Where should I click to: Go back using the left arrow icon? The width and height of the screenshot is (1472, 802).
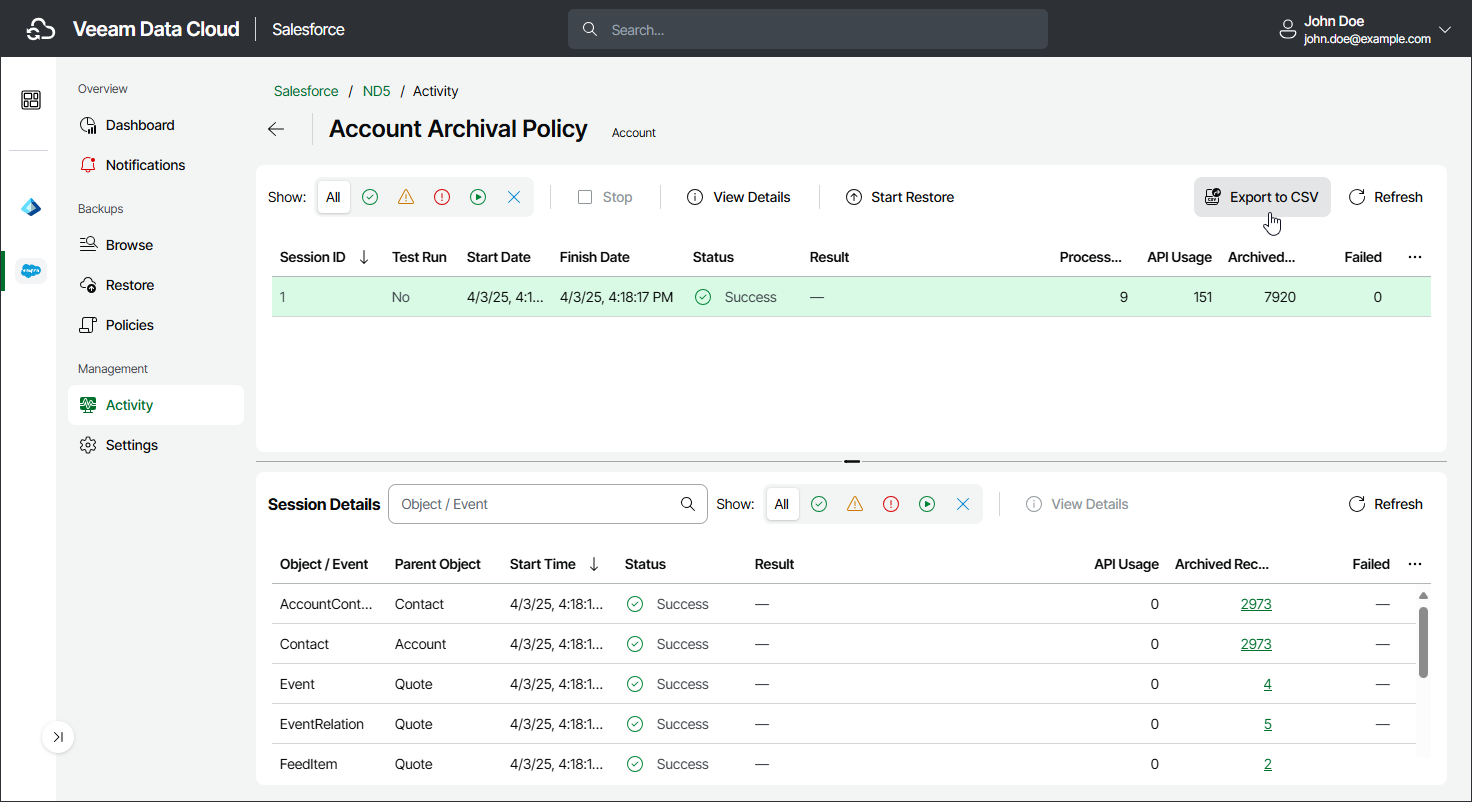coord(276,129)
